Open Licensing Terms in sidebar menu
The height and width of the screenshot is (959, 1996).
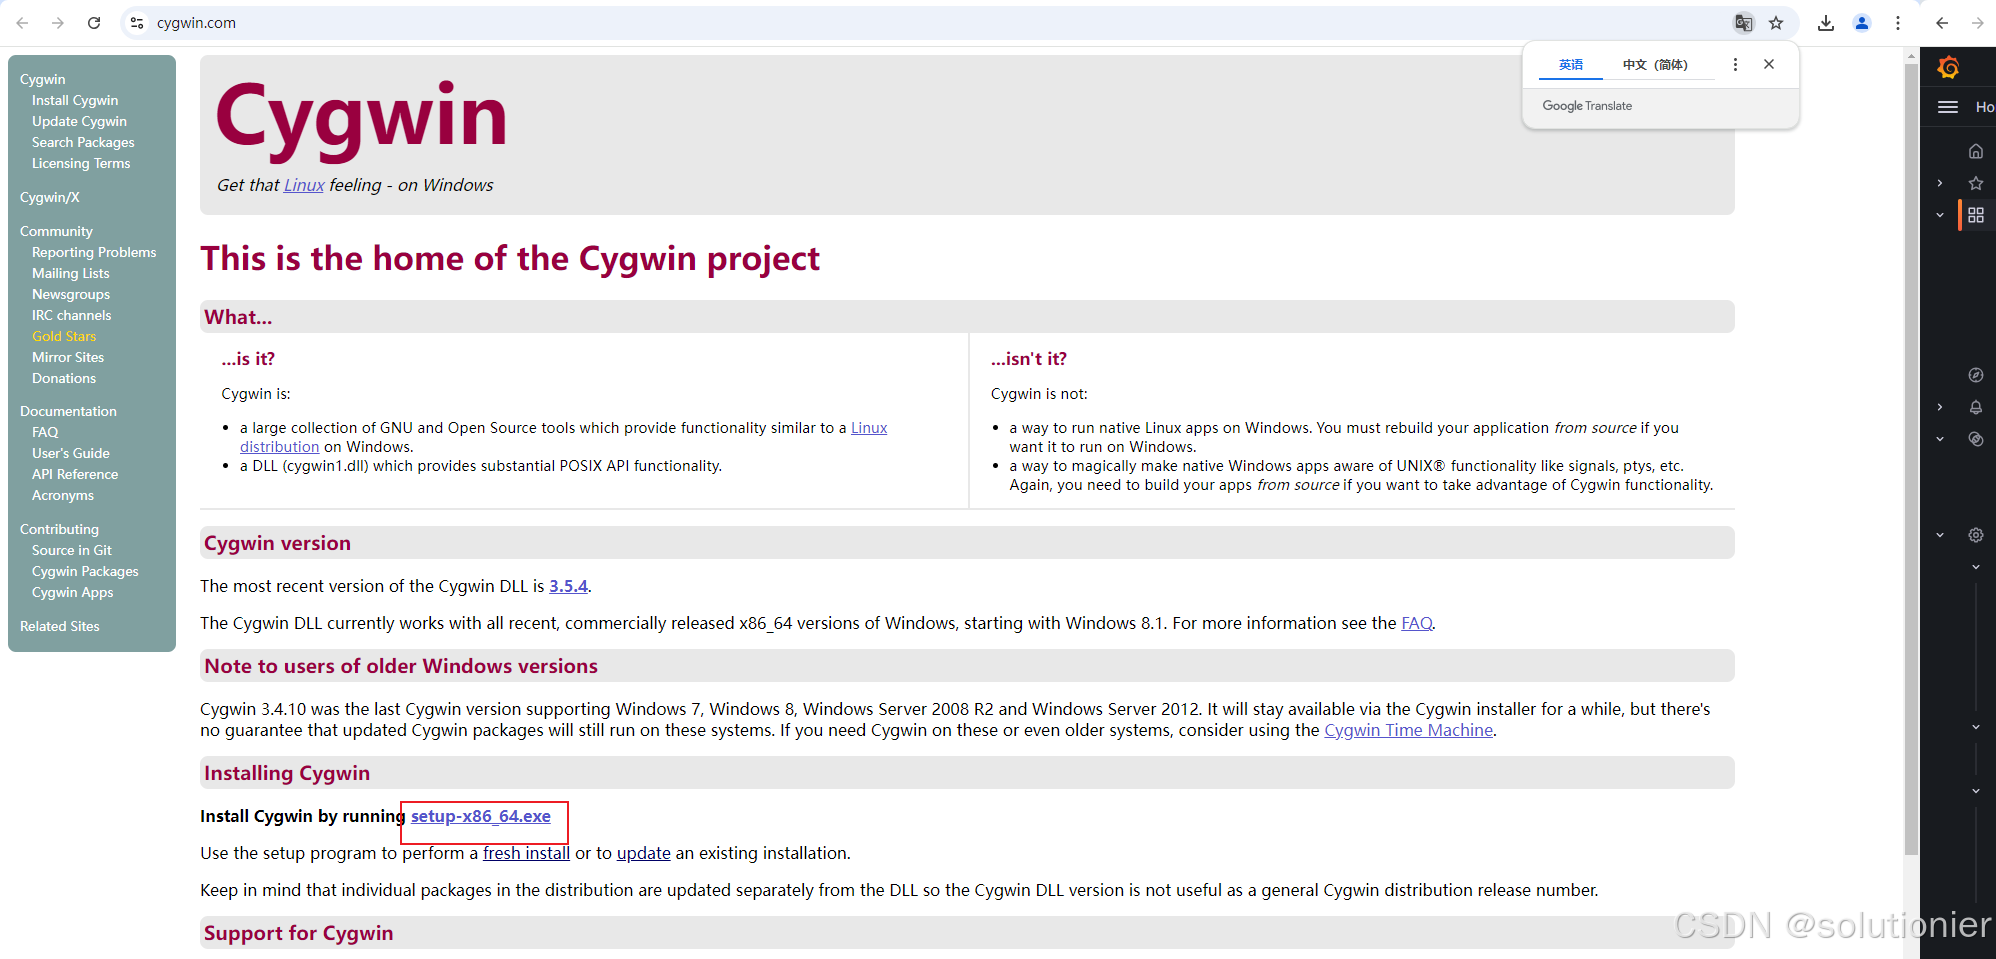point(81,163)
